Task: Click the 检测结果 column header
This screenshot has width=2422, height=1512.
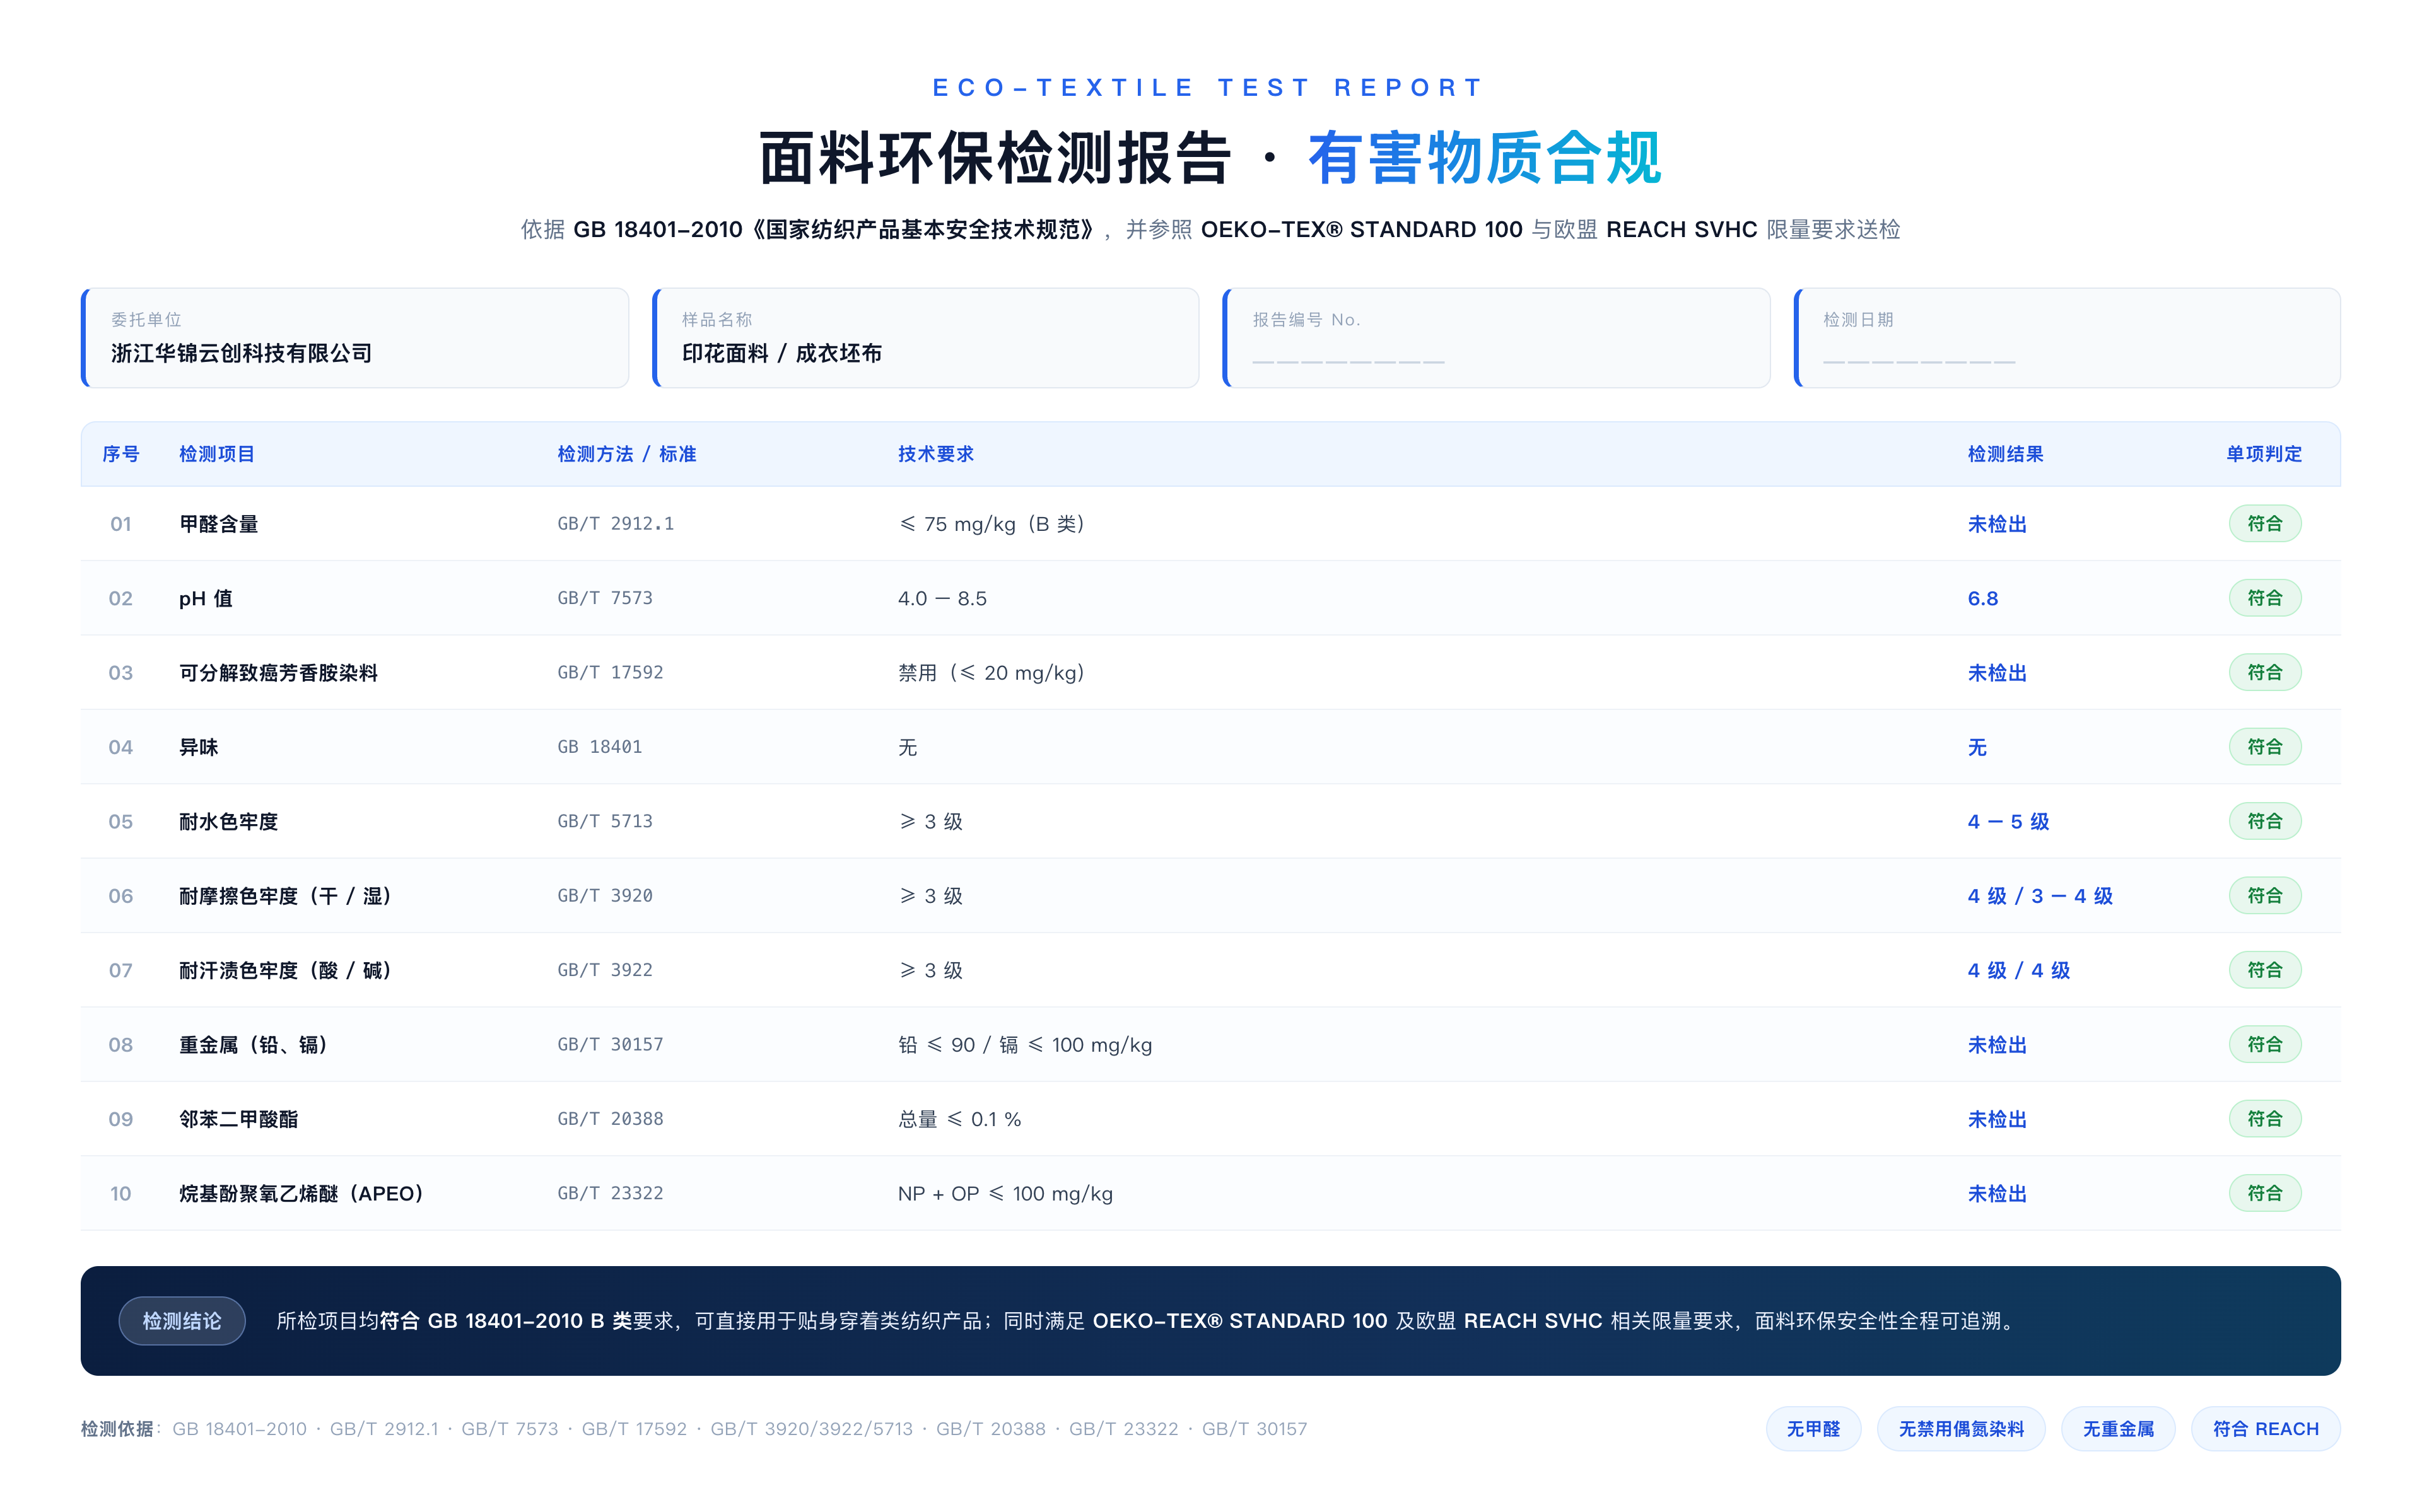Action: coord(2005,454)
